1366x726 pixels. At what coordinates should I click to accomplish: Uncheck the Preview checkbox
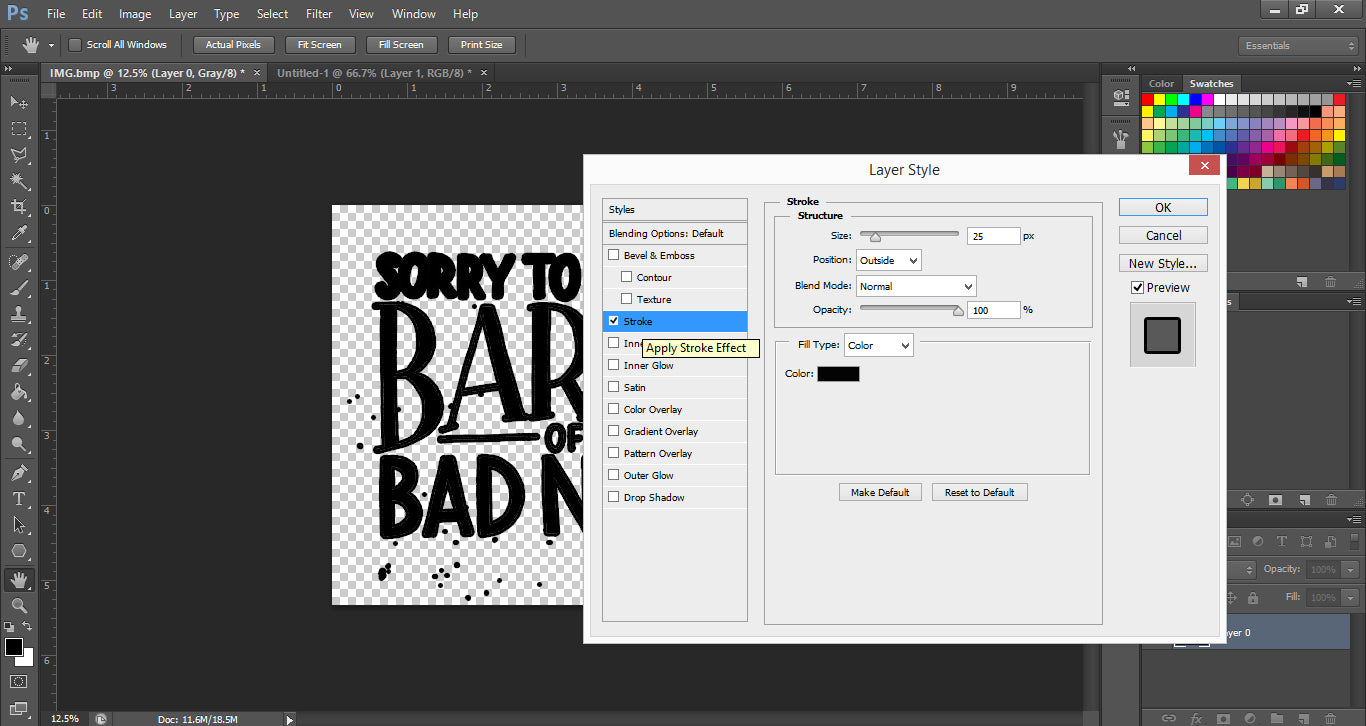click(x=1137, y=288)
